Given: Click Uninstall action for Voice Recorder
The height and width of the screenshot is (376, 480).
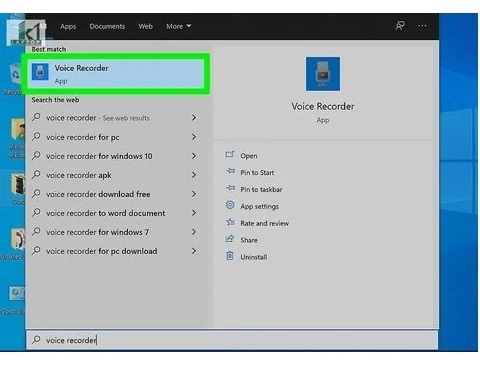Looking at the screenshot, I should (x=254, y=257).
